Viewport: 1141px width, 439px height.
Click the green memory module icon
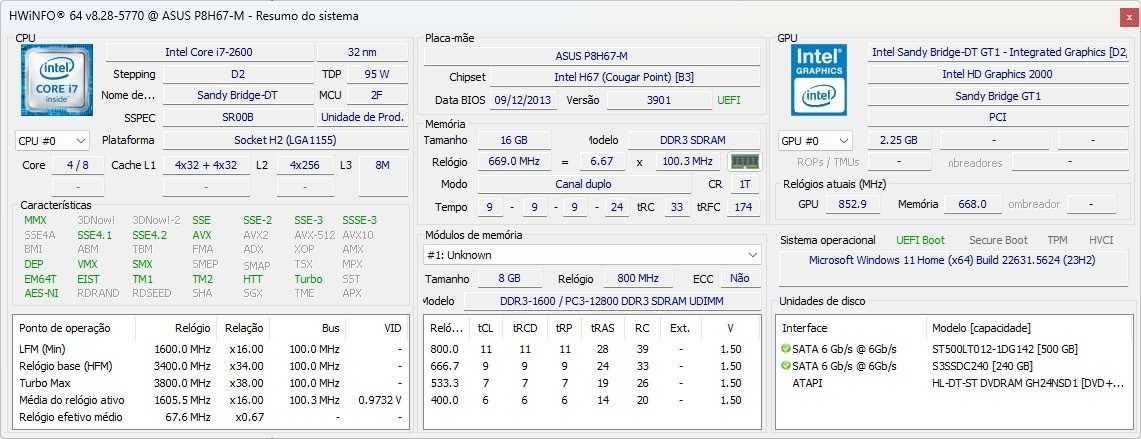click(x=744, y=162)
